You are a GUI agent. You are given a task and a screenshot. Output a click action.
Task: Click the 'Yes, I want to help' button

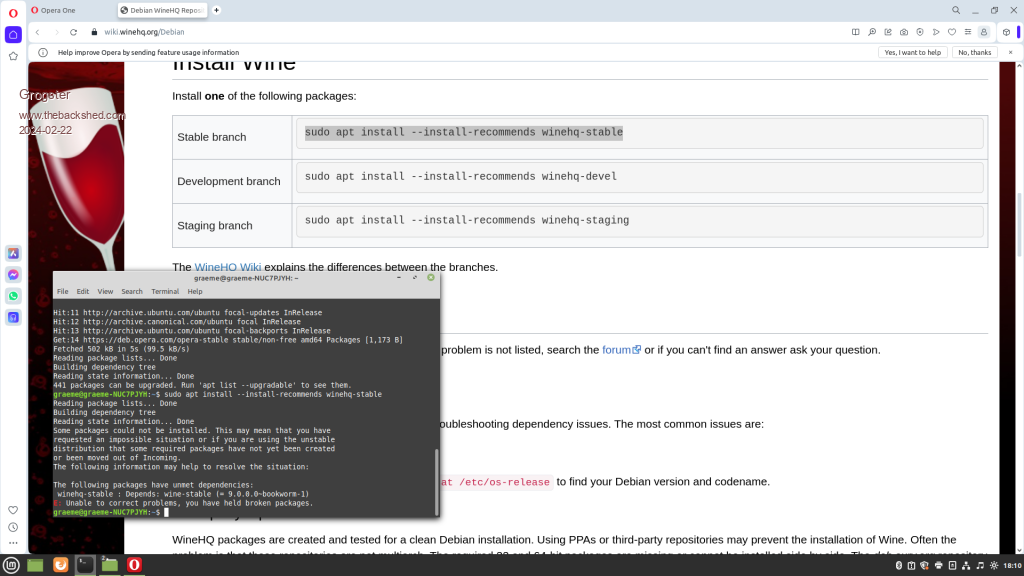[913, 52]
